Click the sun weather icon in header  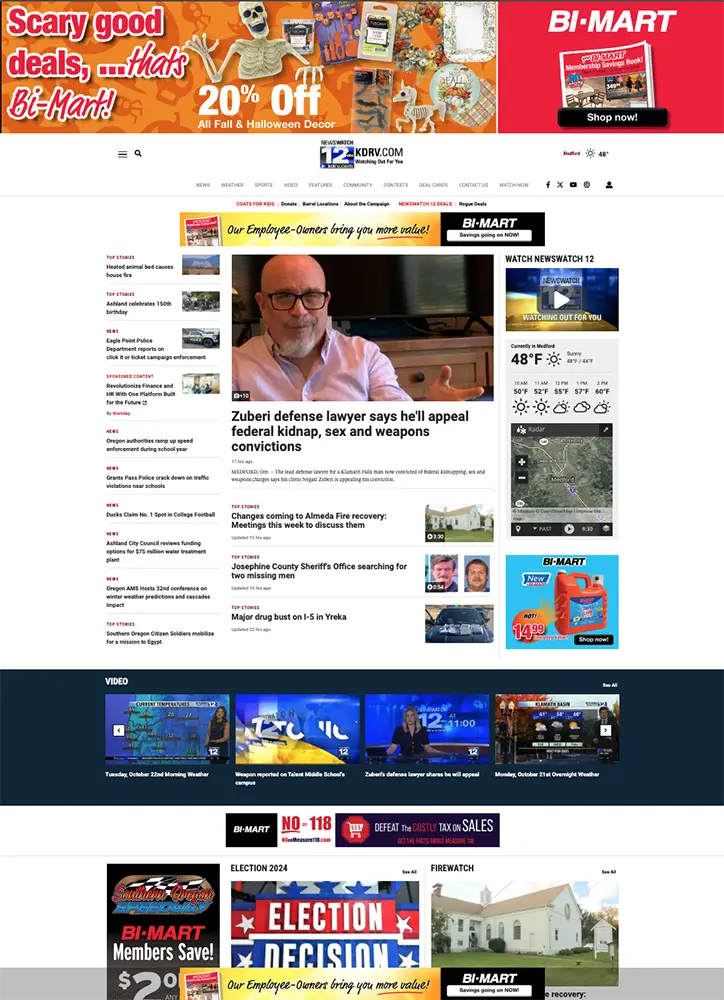click(x=590, y=154)
